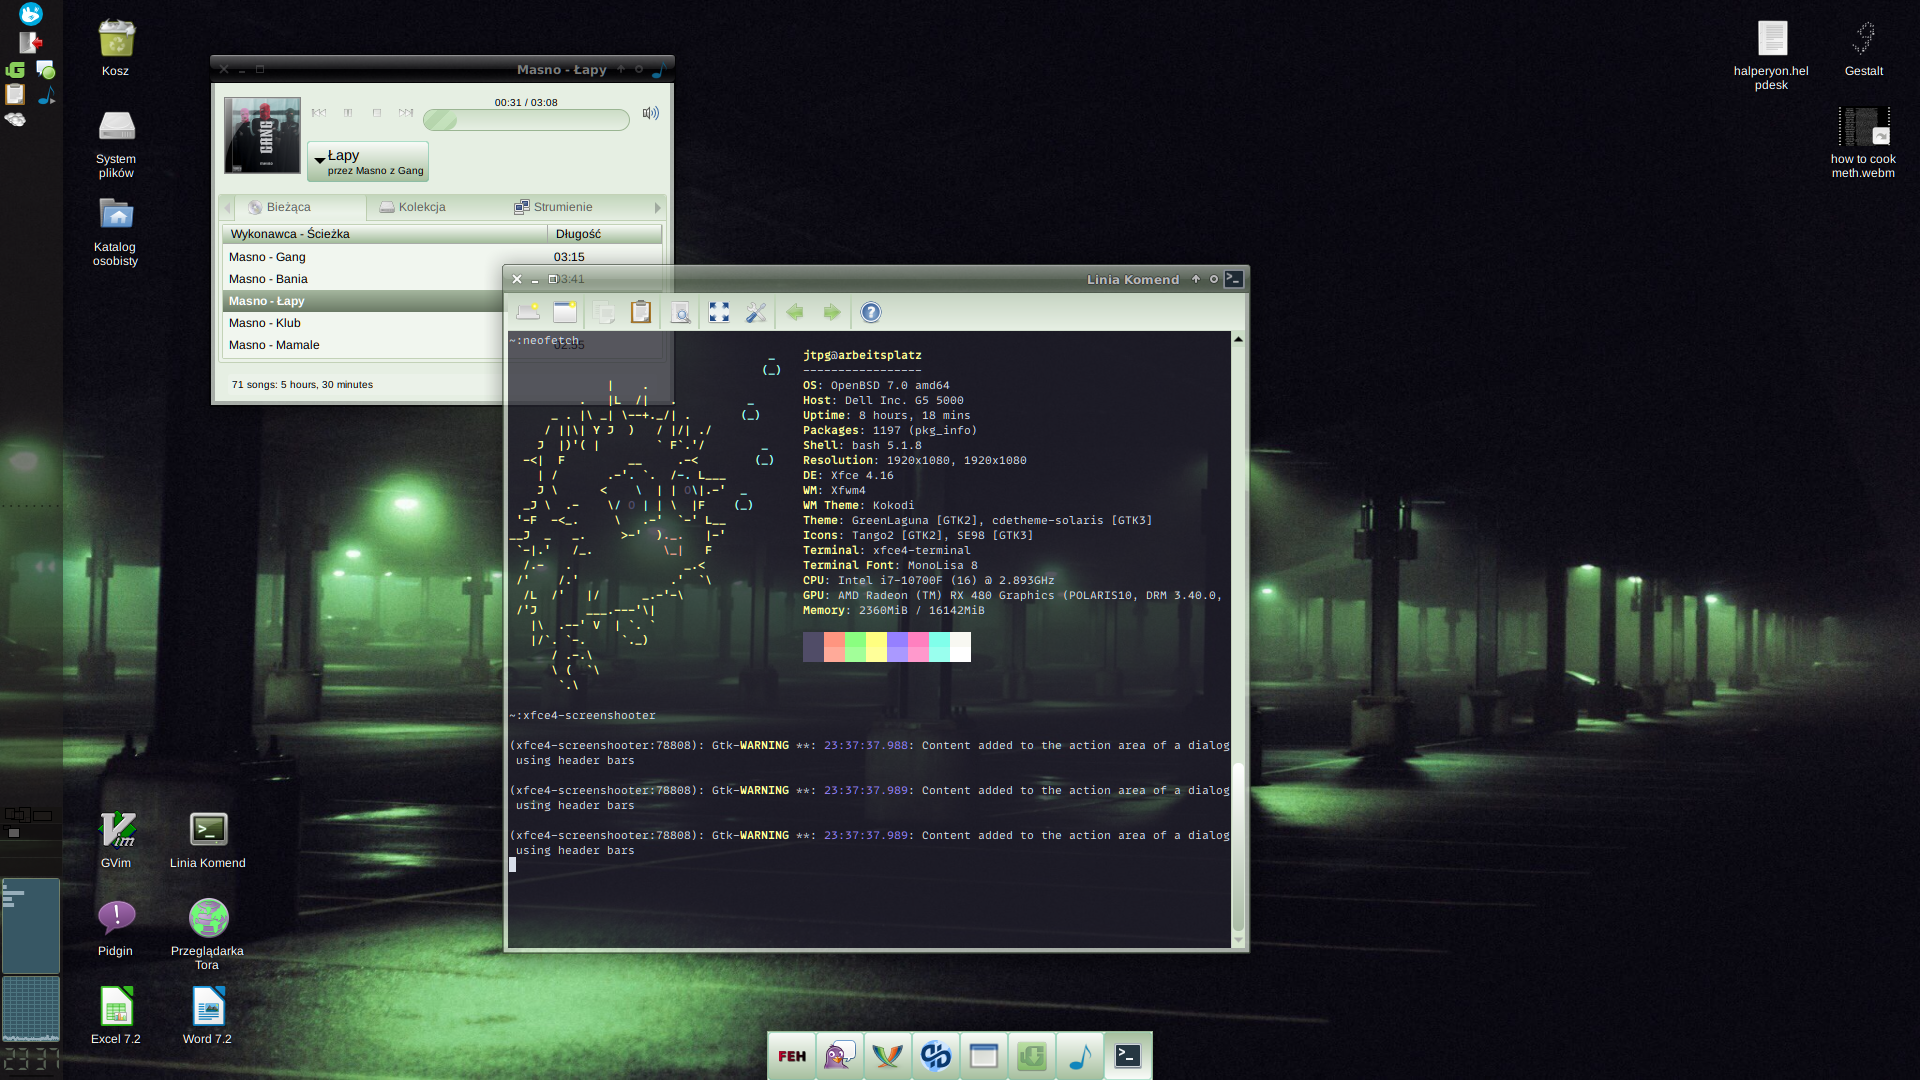Skip to next track button
The width and height of the screenshot is (1920, 1080).
coord(406,113)
